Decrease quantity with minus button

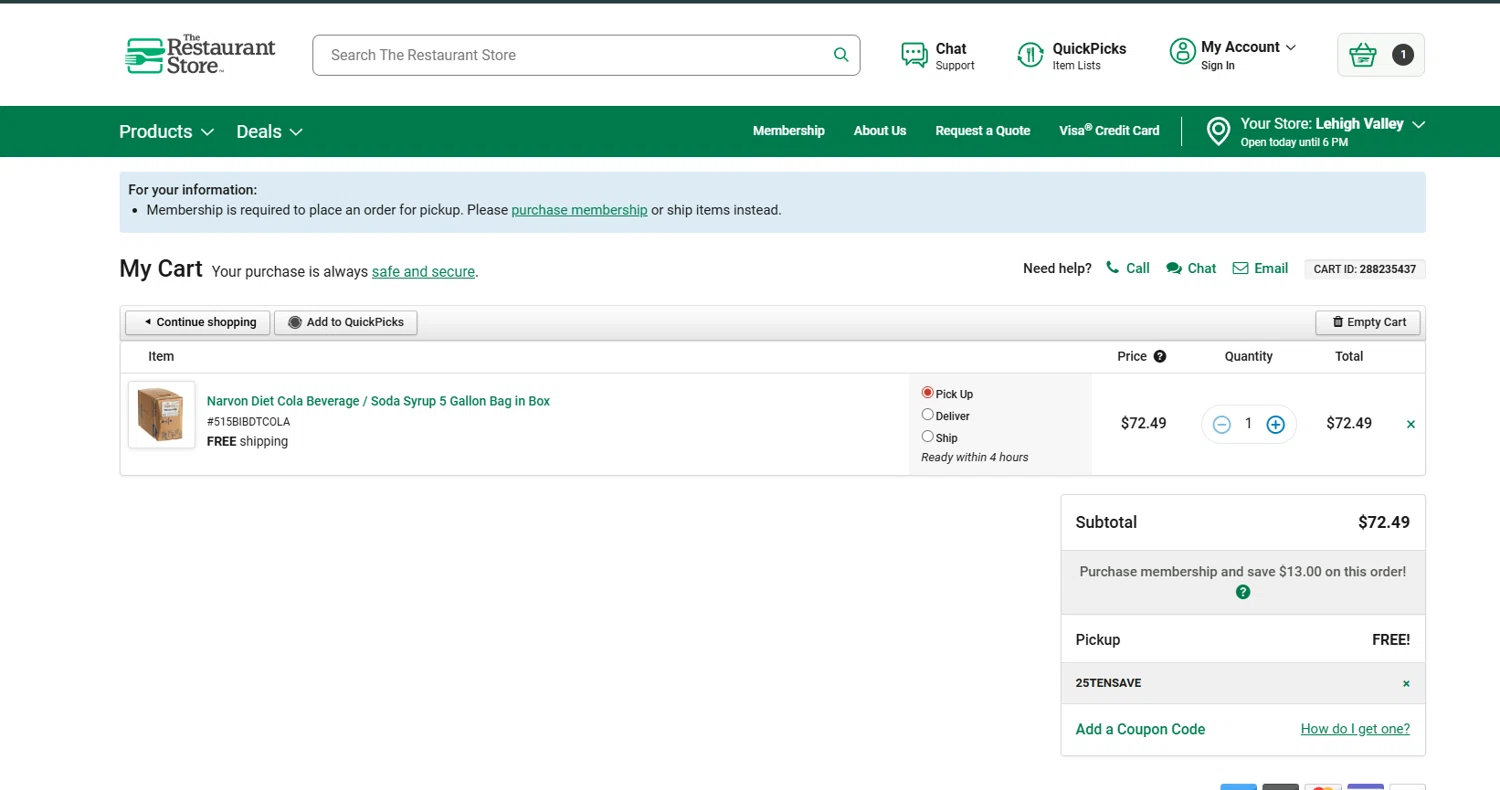[1221, 424]
